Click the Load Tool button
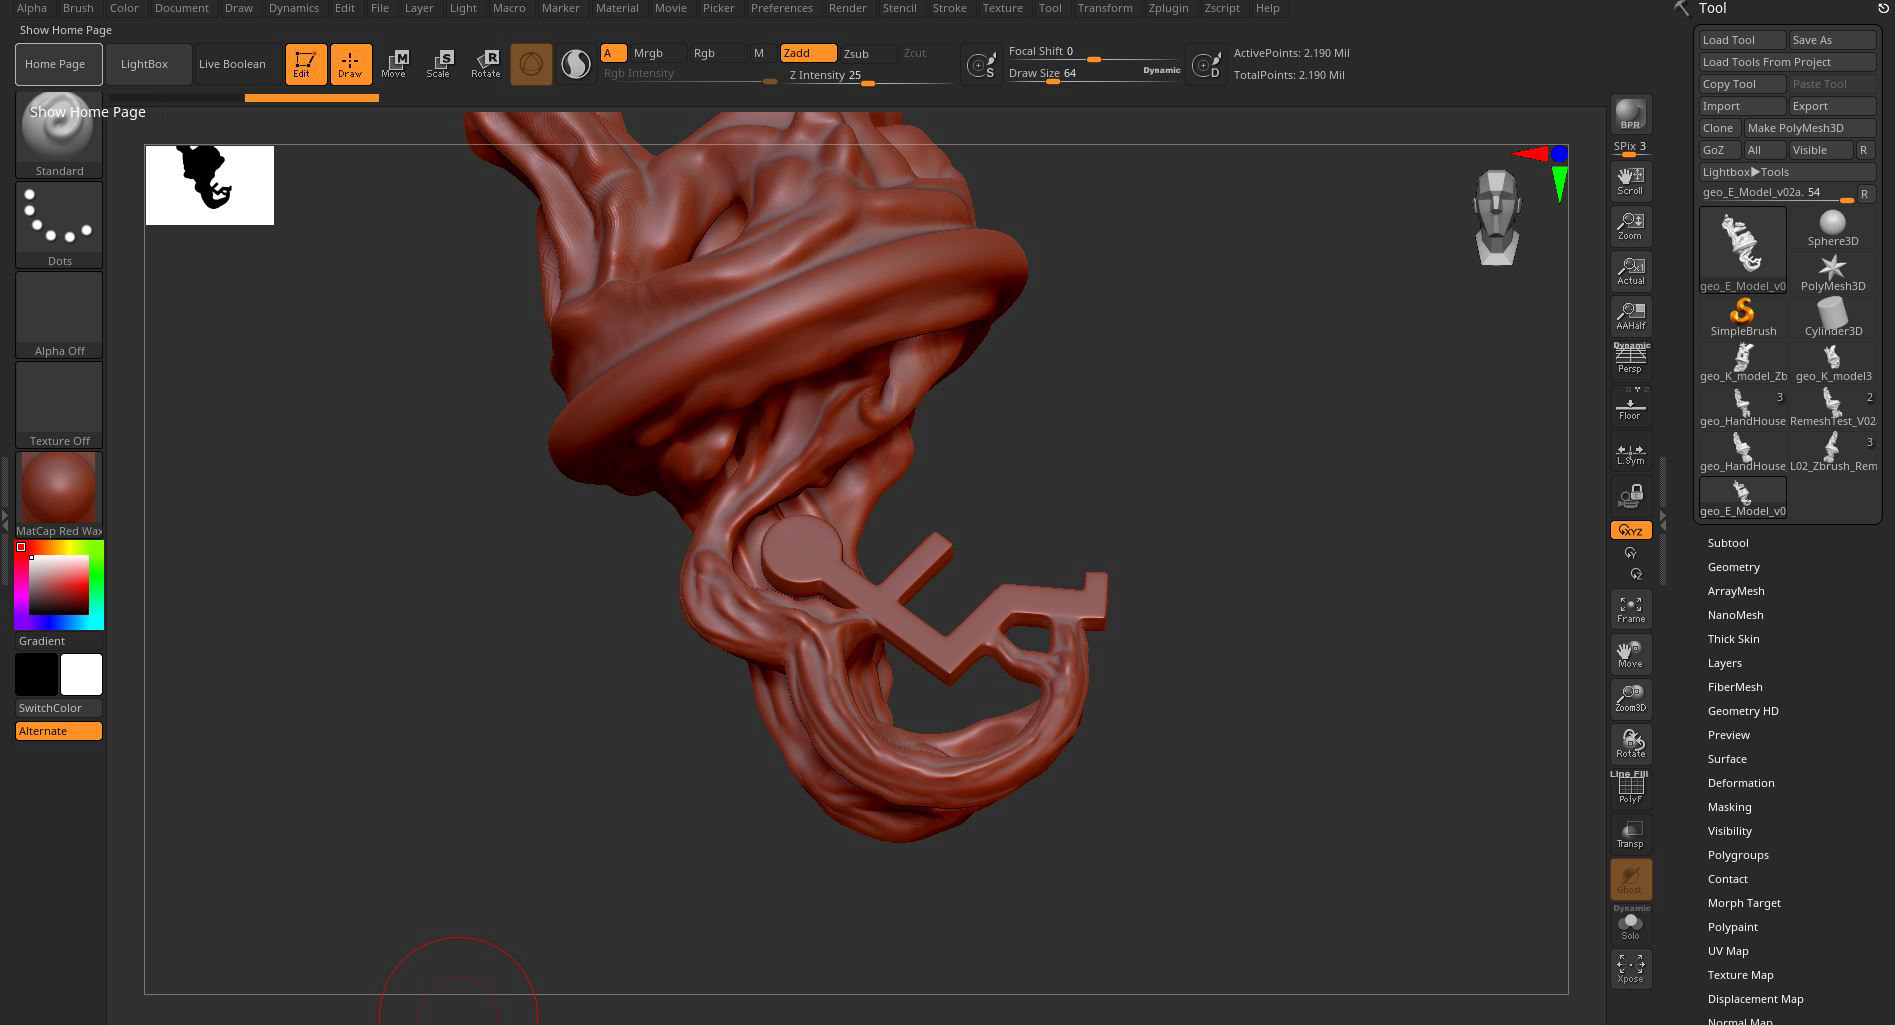1895x1025 pixels. coord(1742,40)
